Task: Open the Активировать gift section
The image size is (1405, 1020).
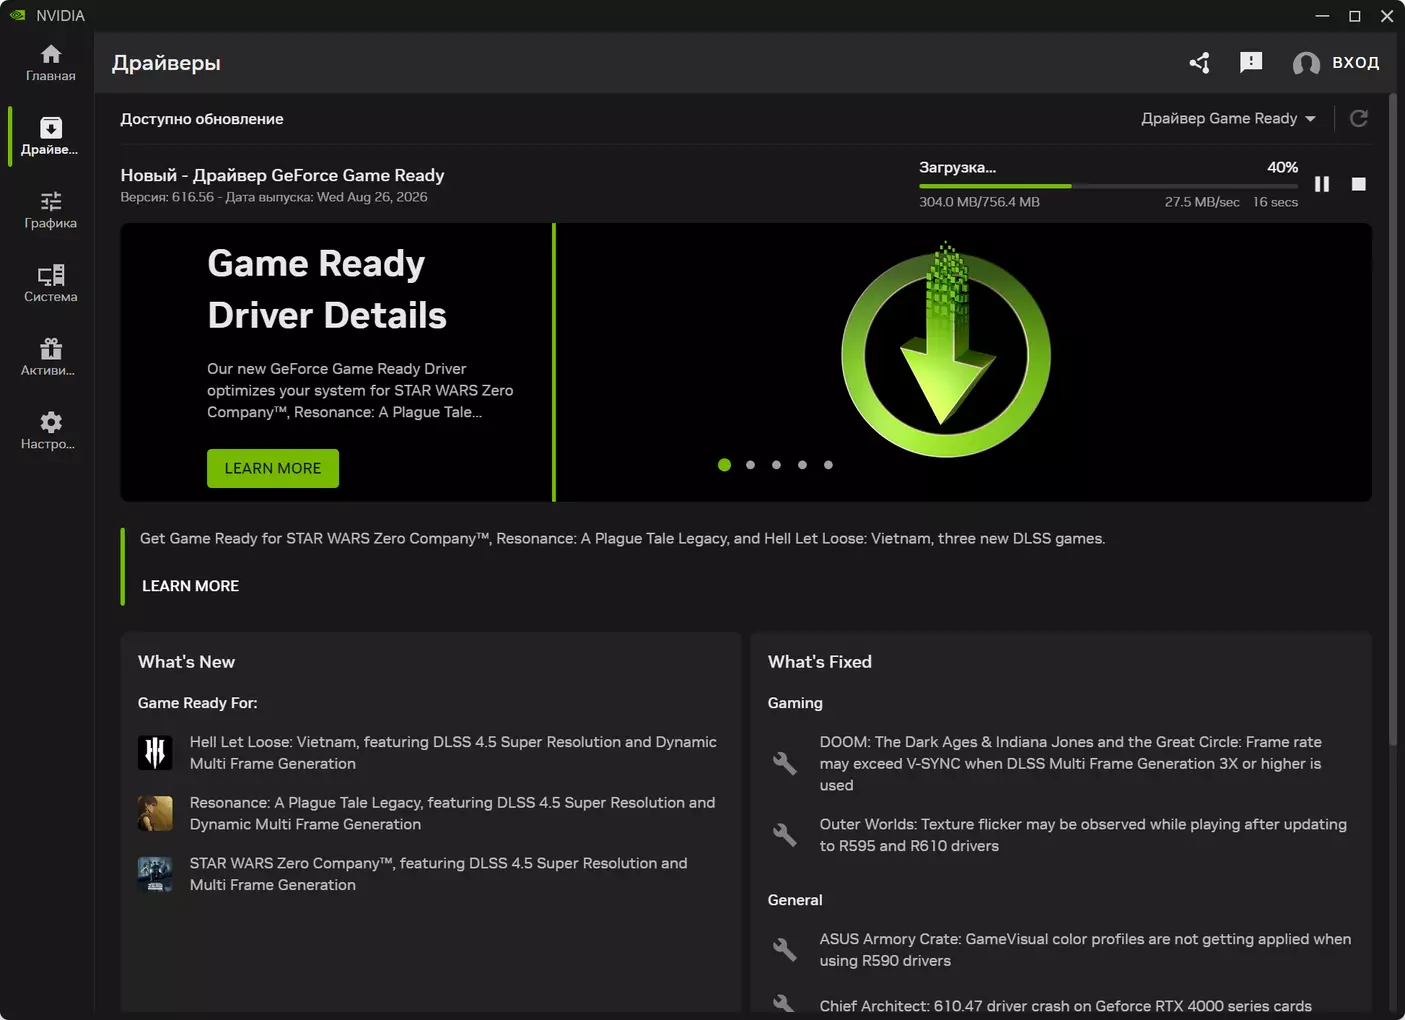Action: pyautogui.click(x=50, y=357)
